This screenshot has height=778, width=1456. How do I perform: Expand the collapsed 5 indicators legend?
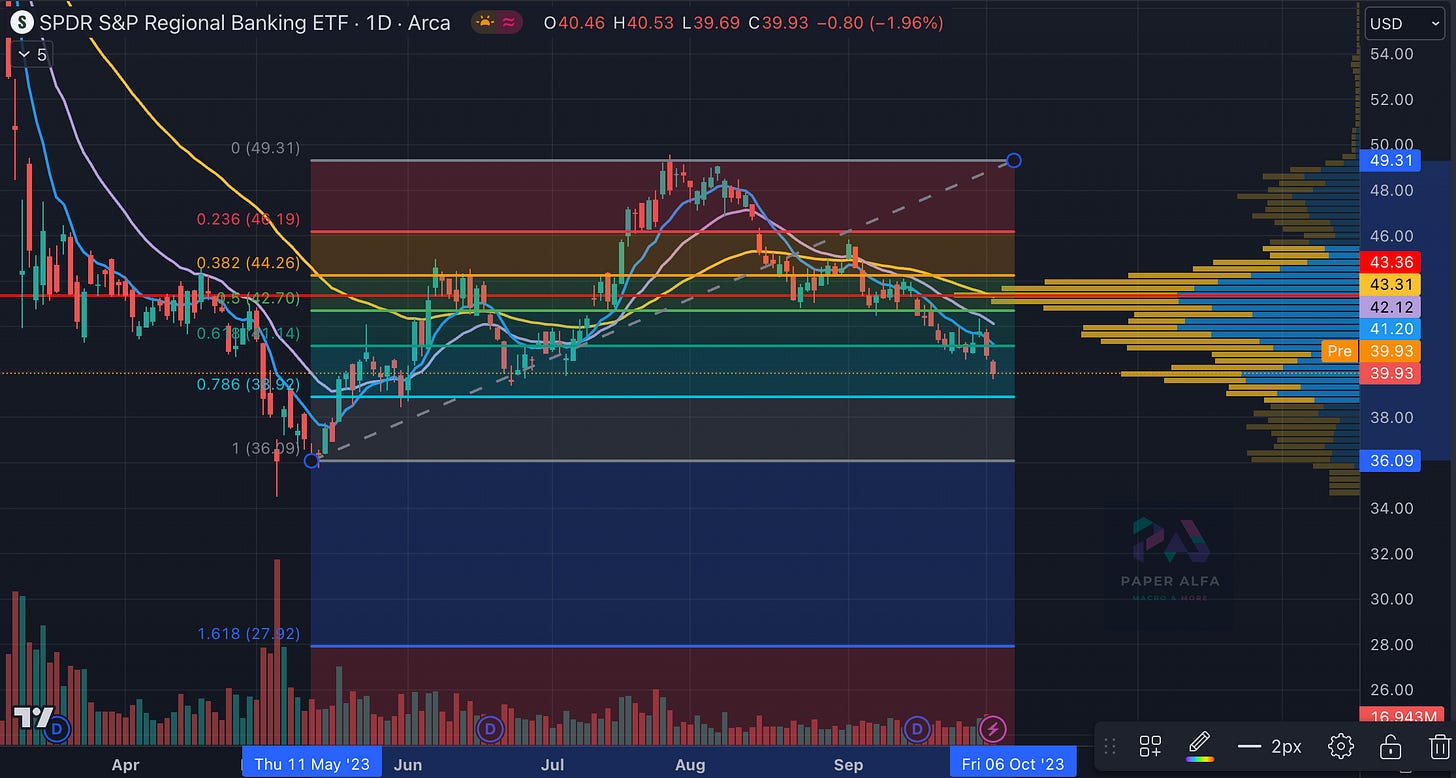pos(31,54)
